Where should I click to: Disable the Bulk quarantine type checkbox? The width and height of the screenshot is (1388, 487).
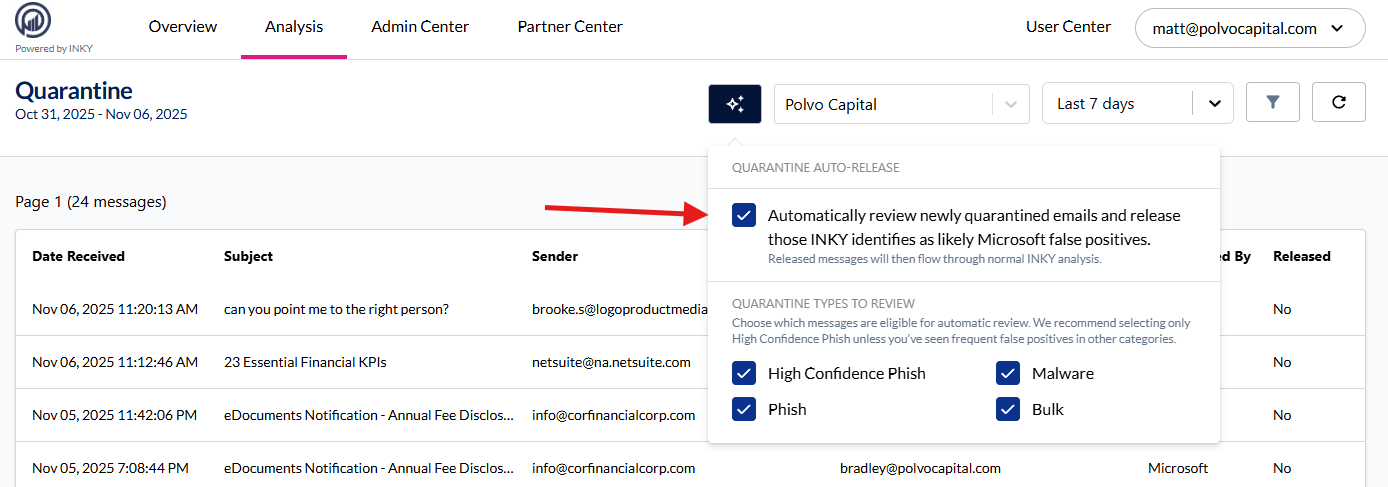tap(1008, 409)
